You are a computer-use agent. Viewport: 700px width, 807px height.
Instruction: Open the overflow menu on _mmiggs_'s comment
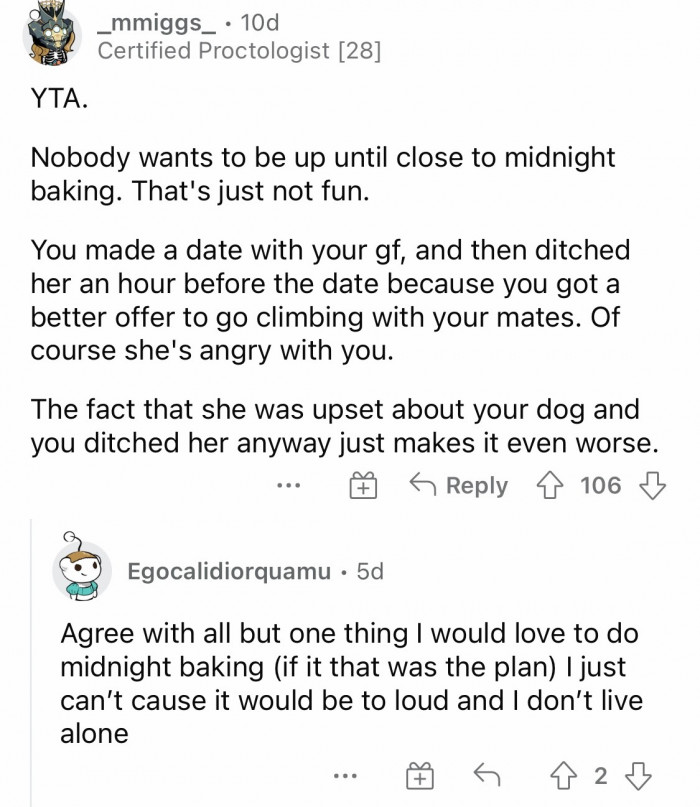pos(291,486)
